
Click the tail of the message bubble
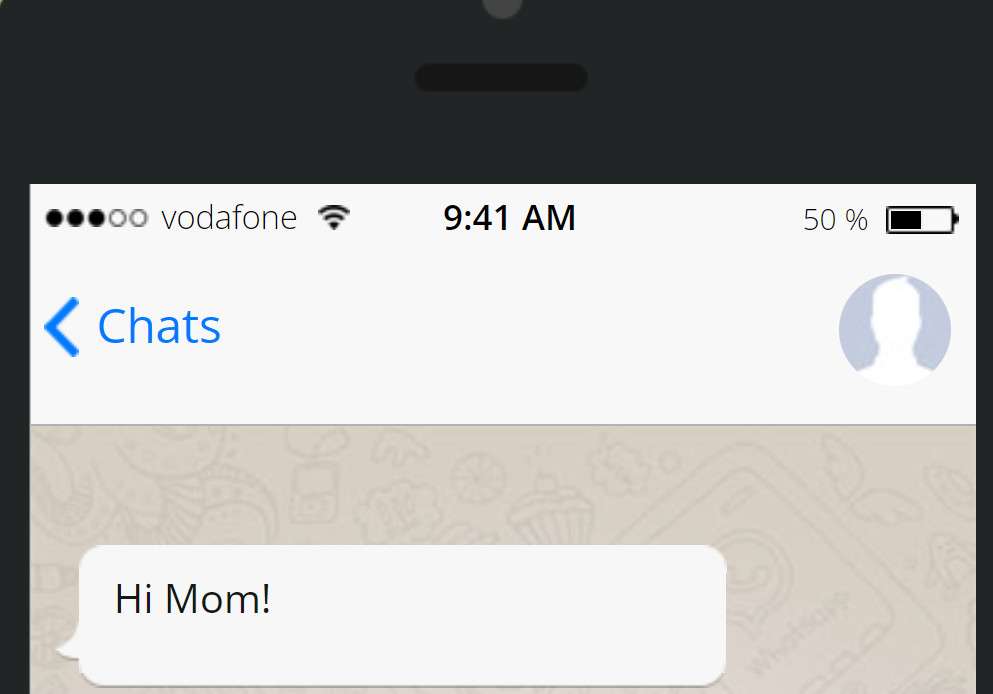tap(67, 651)
